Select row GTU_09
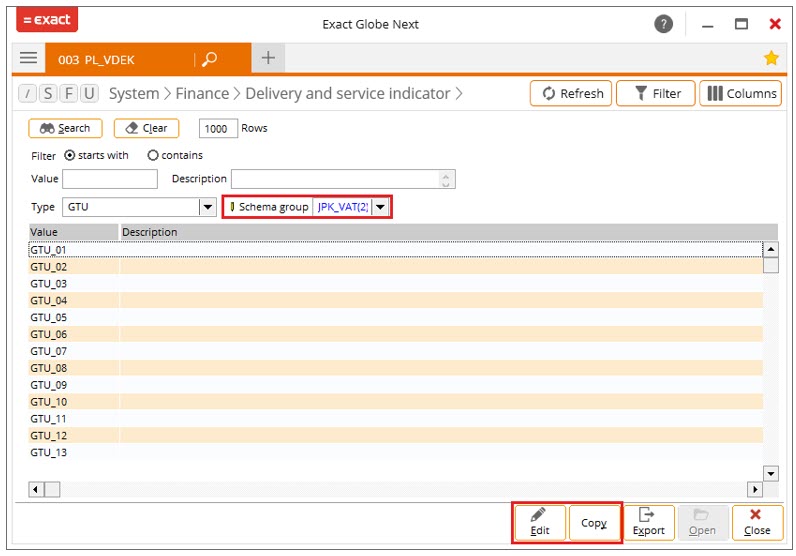This screenshot has width=796, height=556. [x=395, y=385]
